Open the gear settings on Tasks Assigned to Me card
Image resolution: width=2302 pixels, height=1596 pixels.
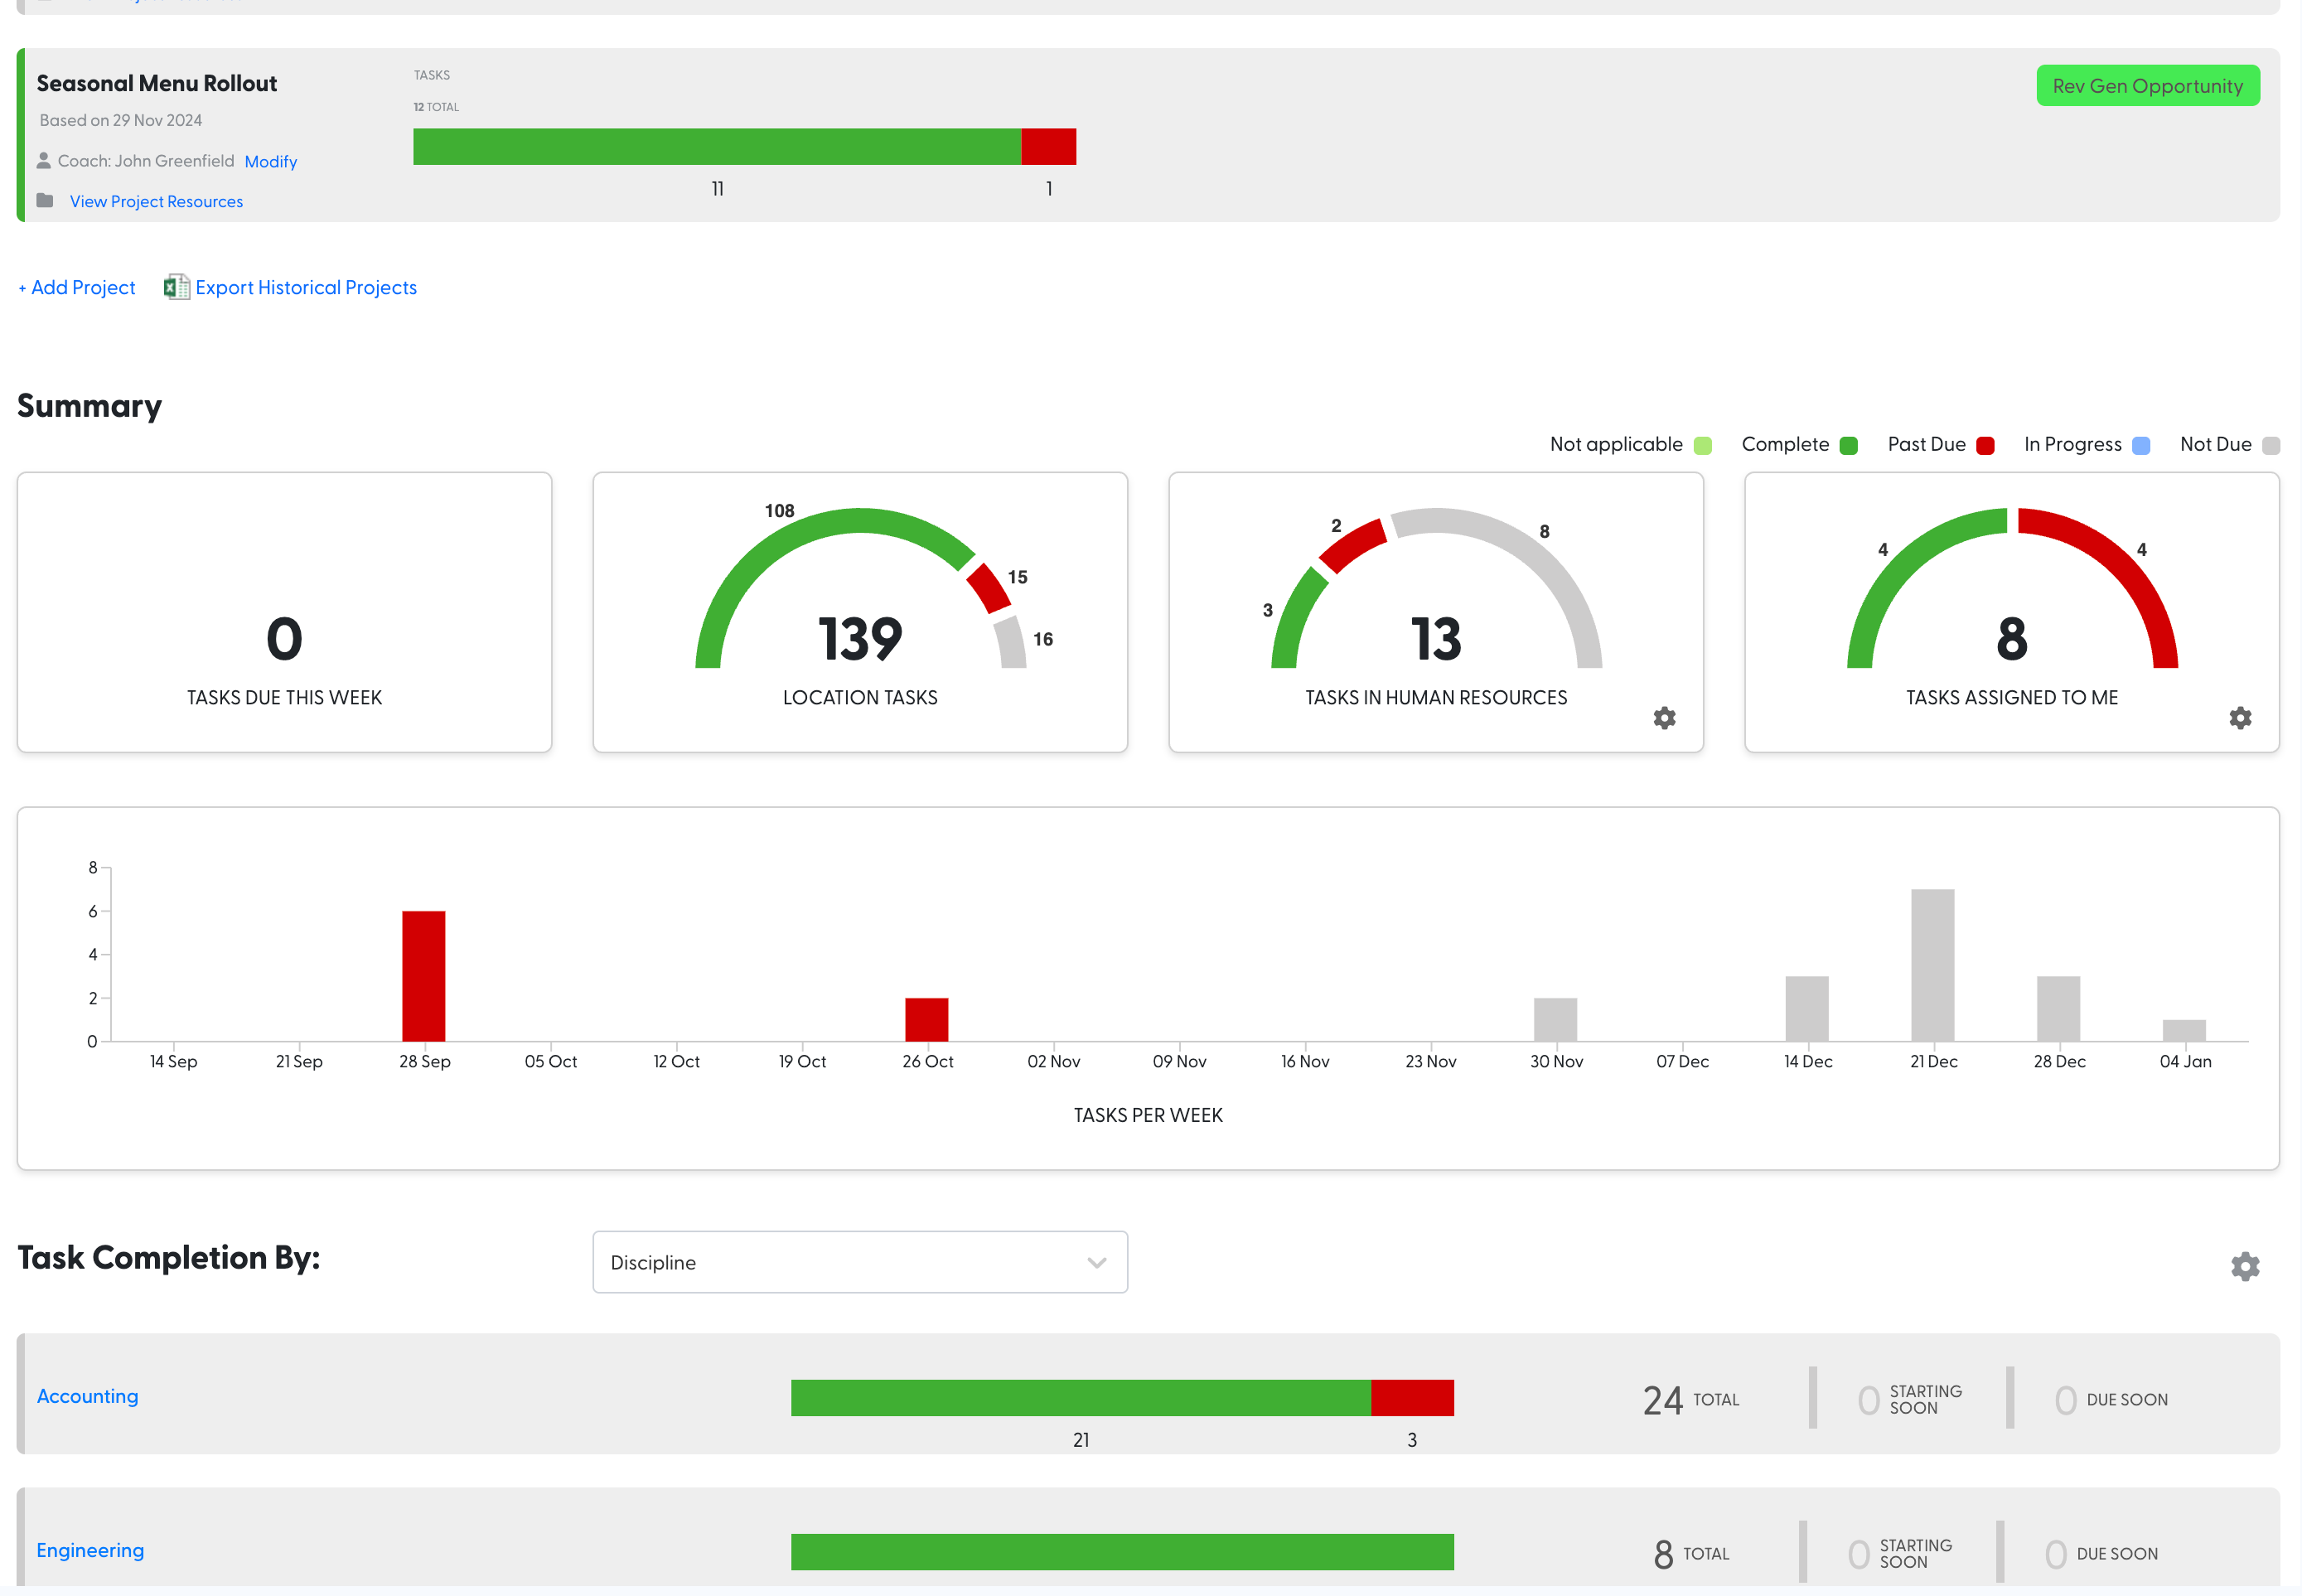click(2239, 718)
